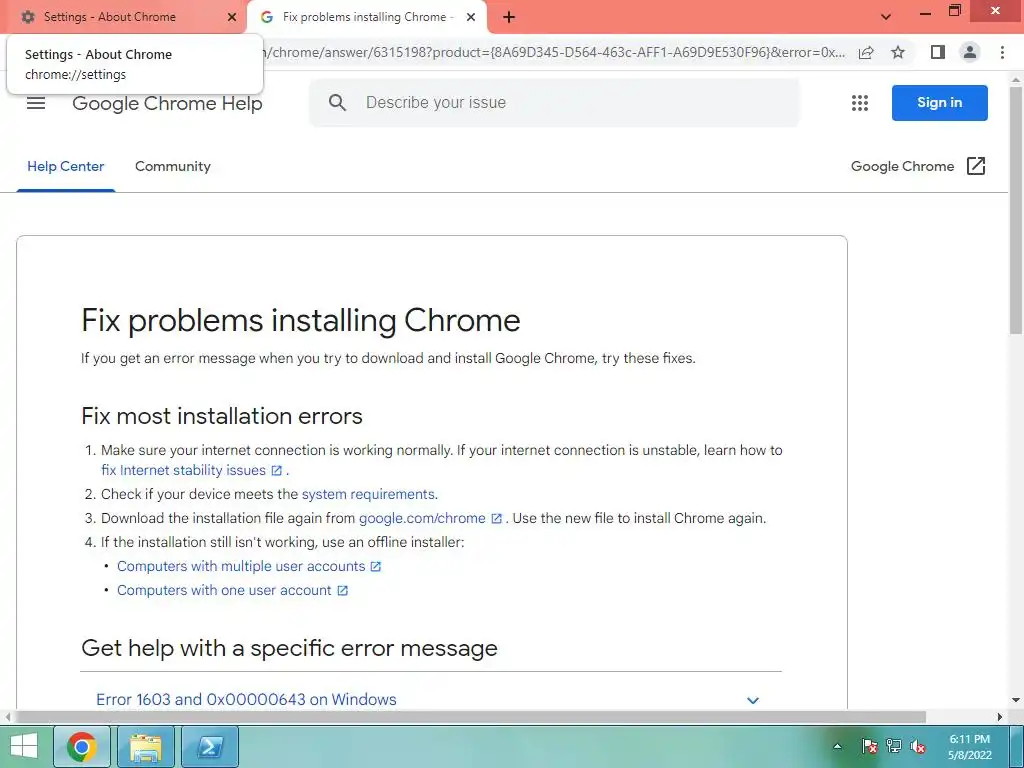
Task: Show hidden system tray icons
Action: click(837, 746)
